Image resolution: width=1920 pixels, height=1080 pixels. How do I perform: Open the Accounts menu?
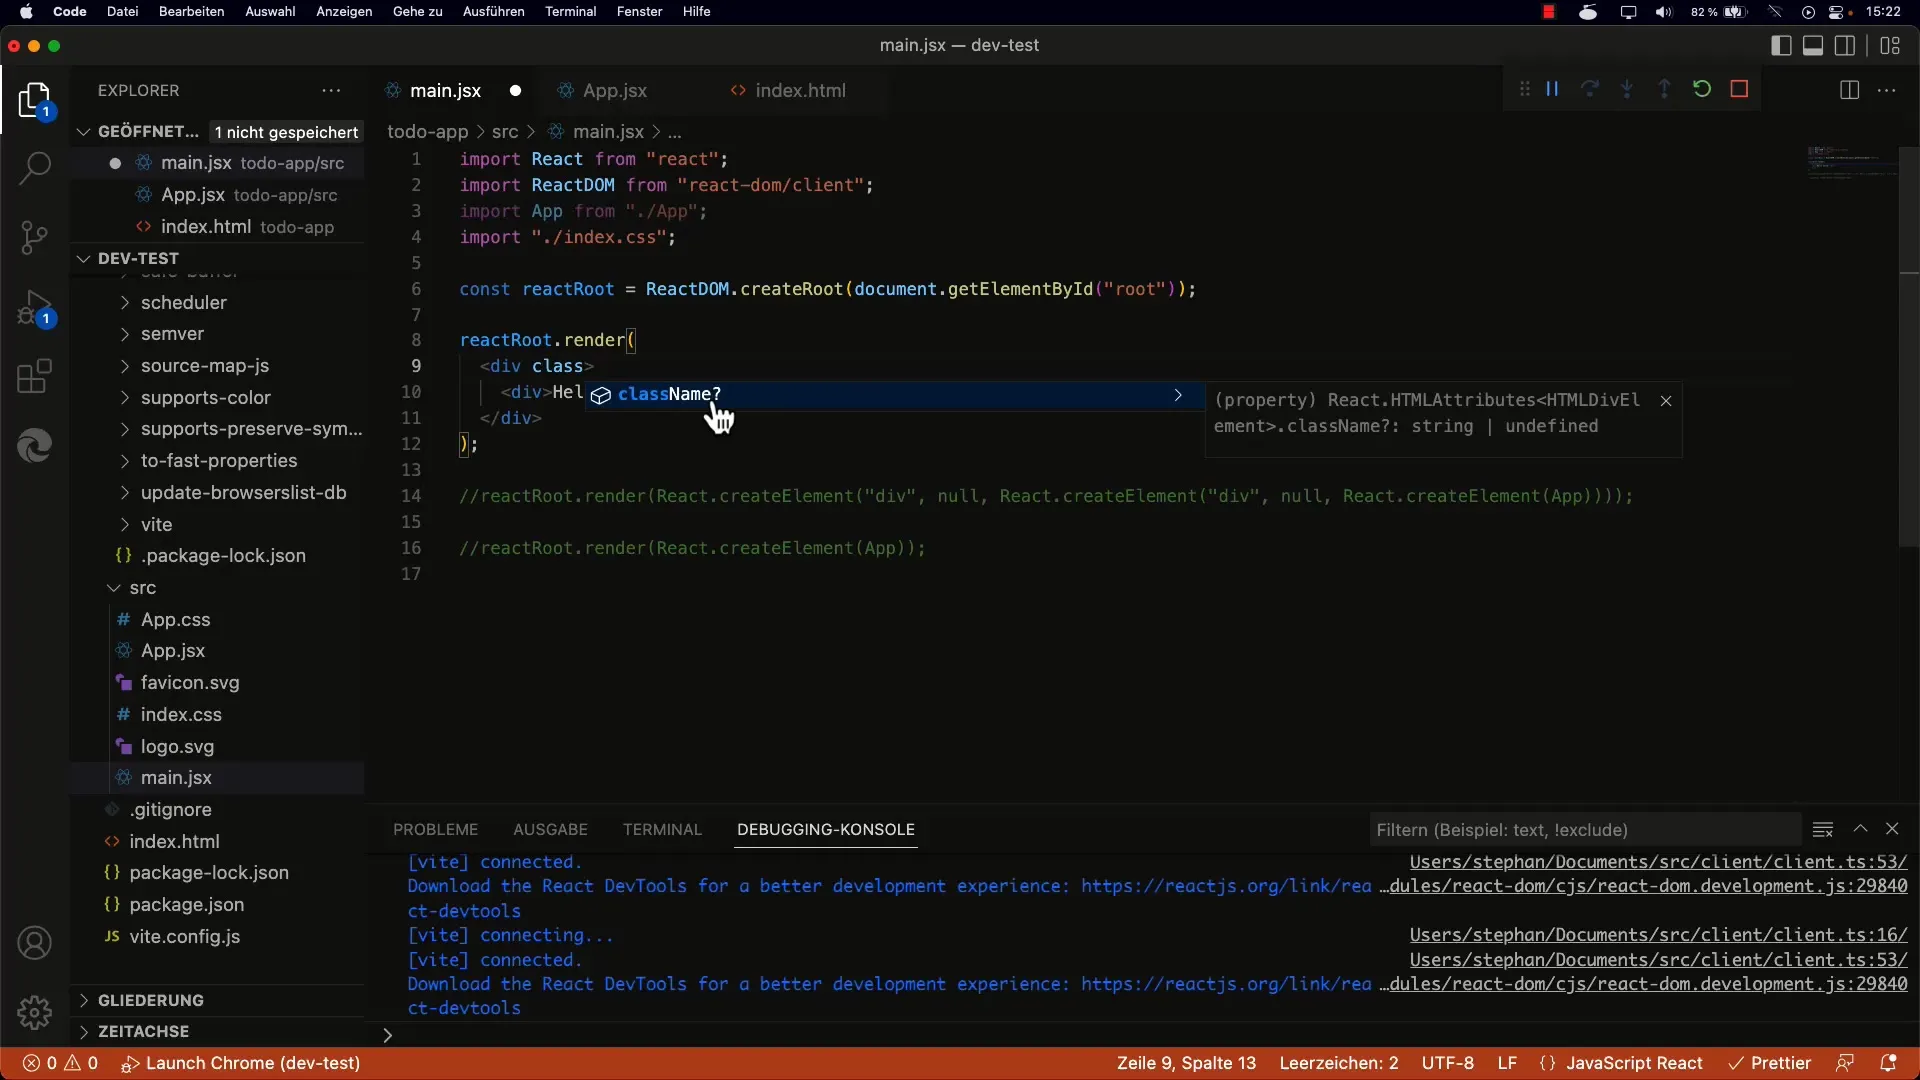[34, 943]
